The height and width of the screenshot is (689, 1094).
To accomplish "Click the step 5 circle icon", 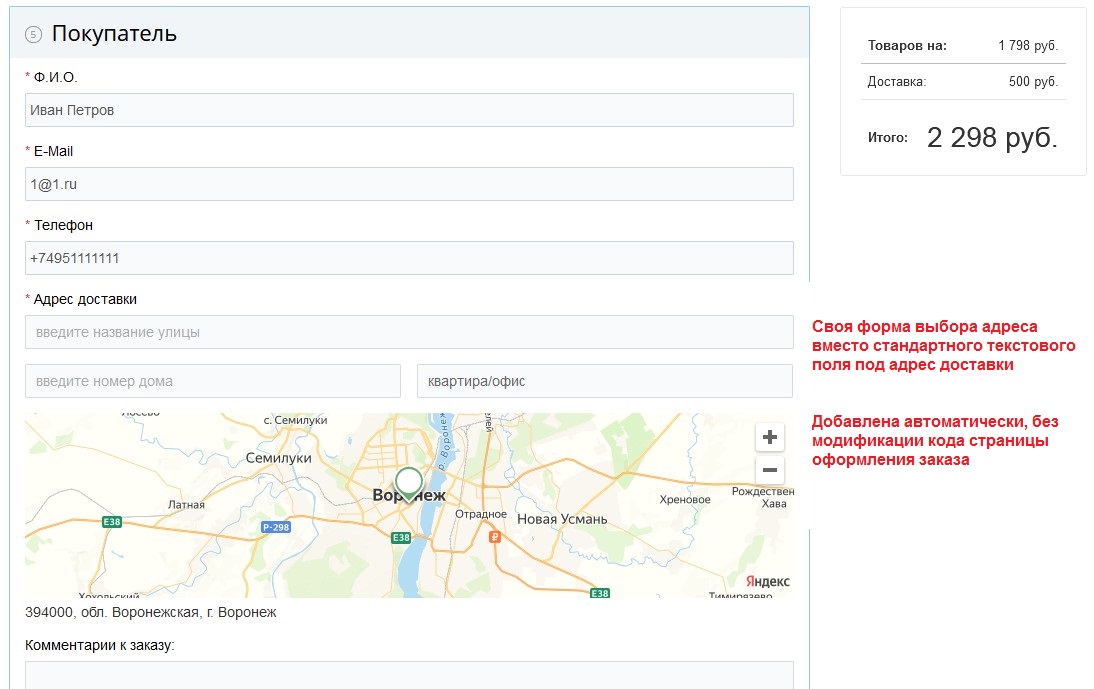I will [x=33, y=34].
